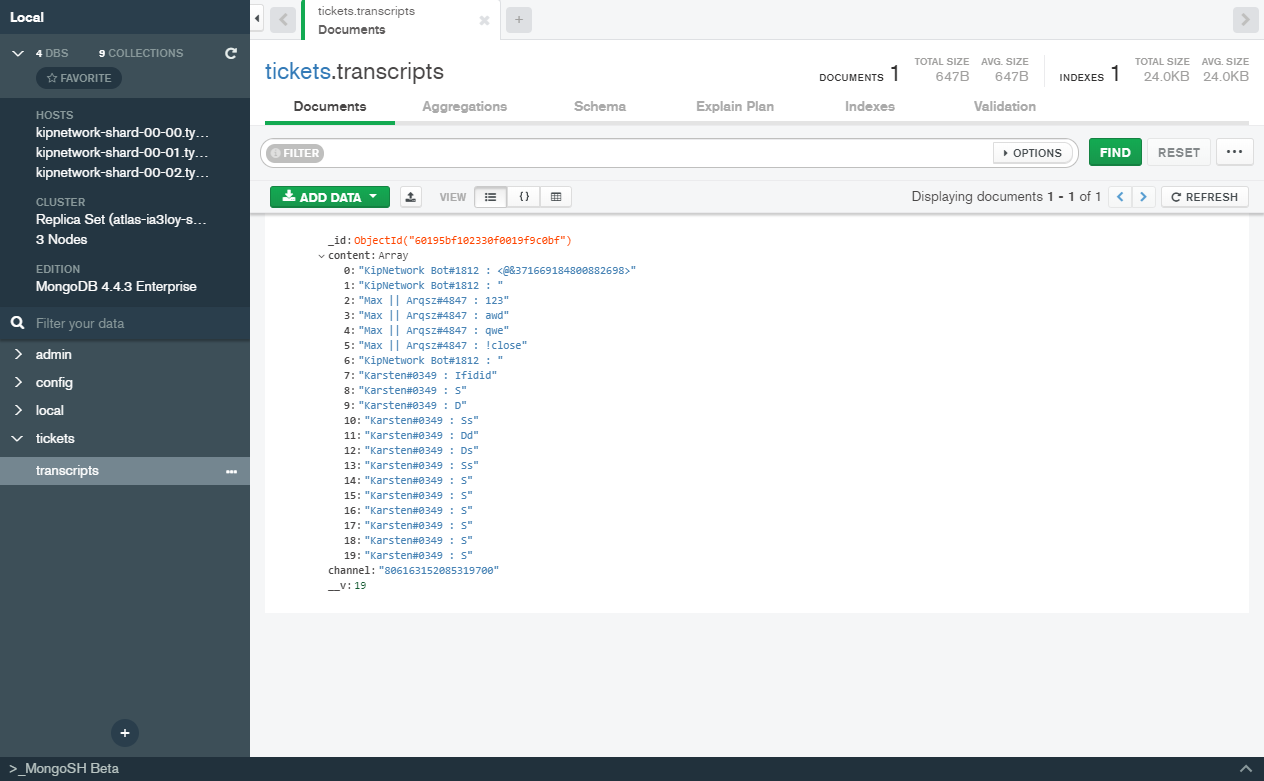
Task: Expand query Options
Action: 1032,153
